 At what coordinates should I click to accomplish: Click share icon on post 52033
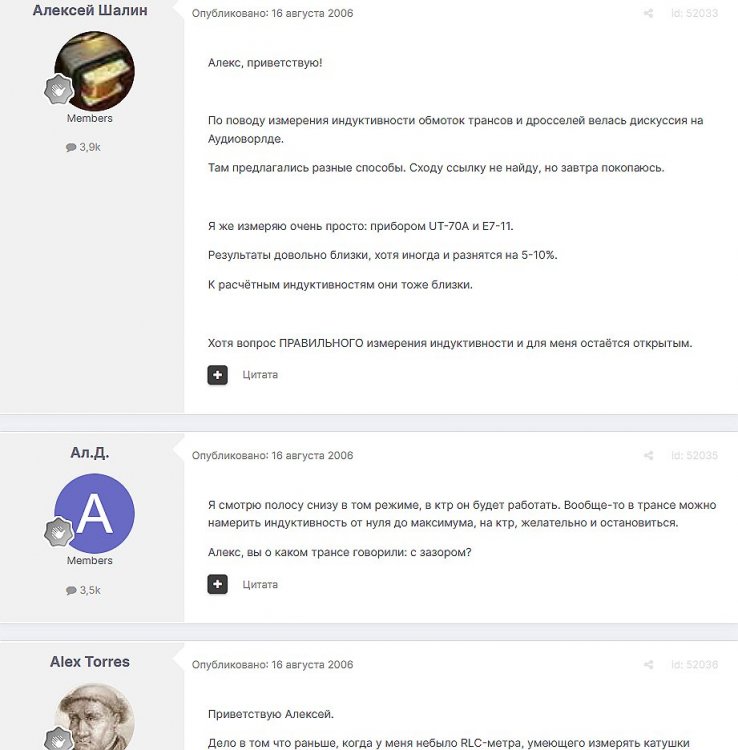point(648,13)
